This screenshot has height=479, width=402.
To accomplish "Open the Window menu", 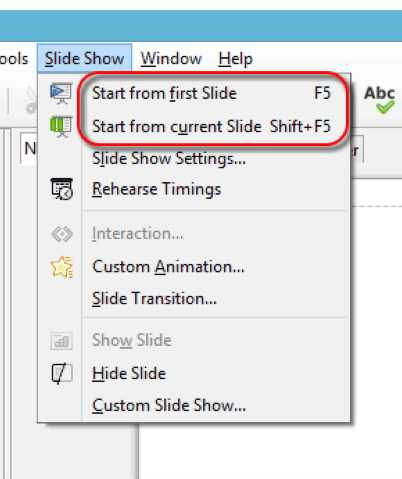I will point(171,59).
